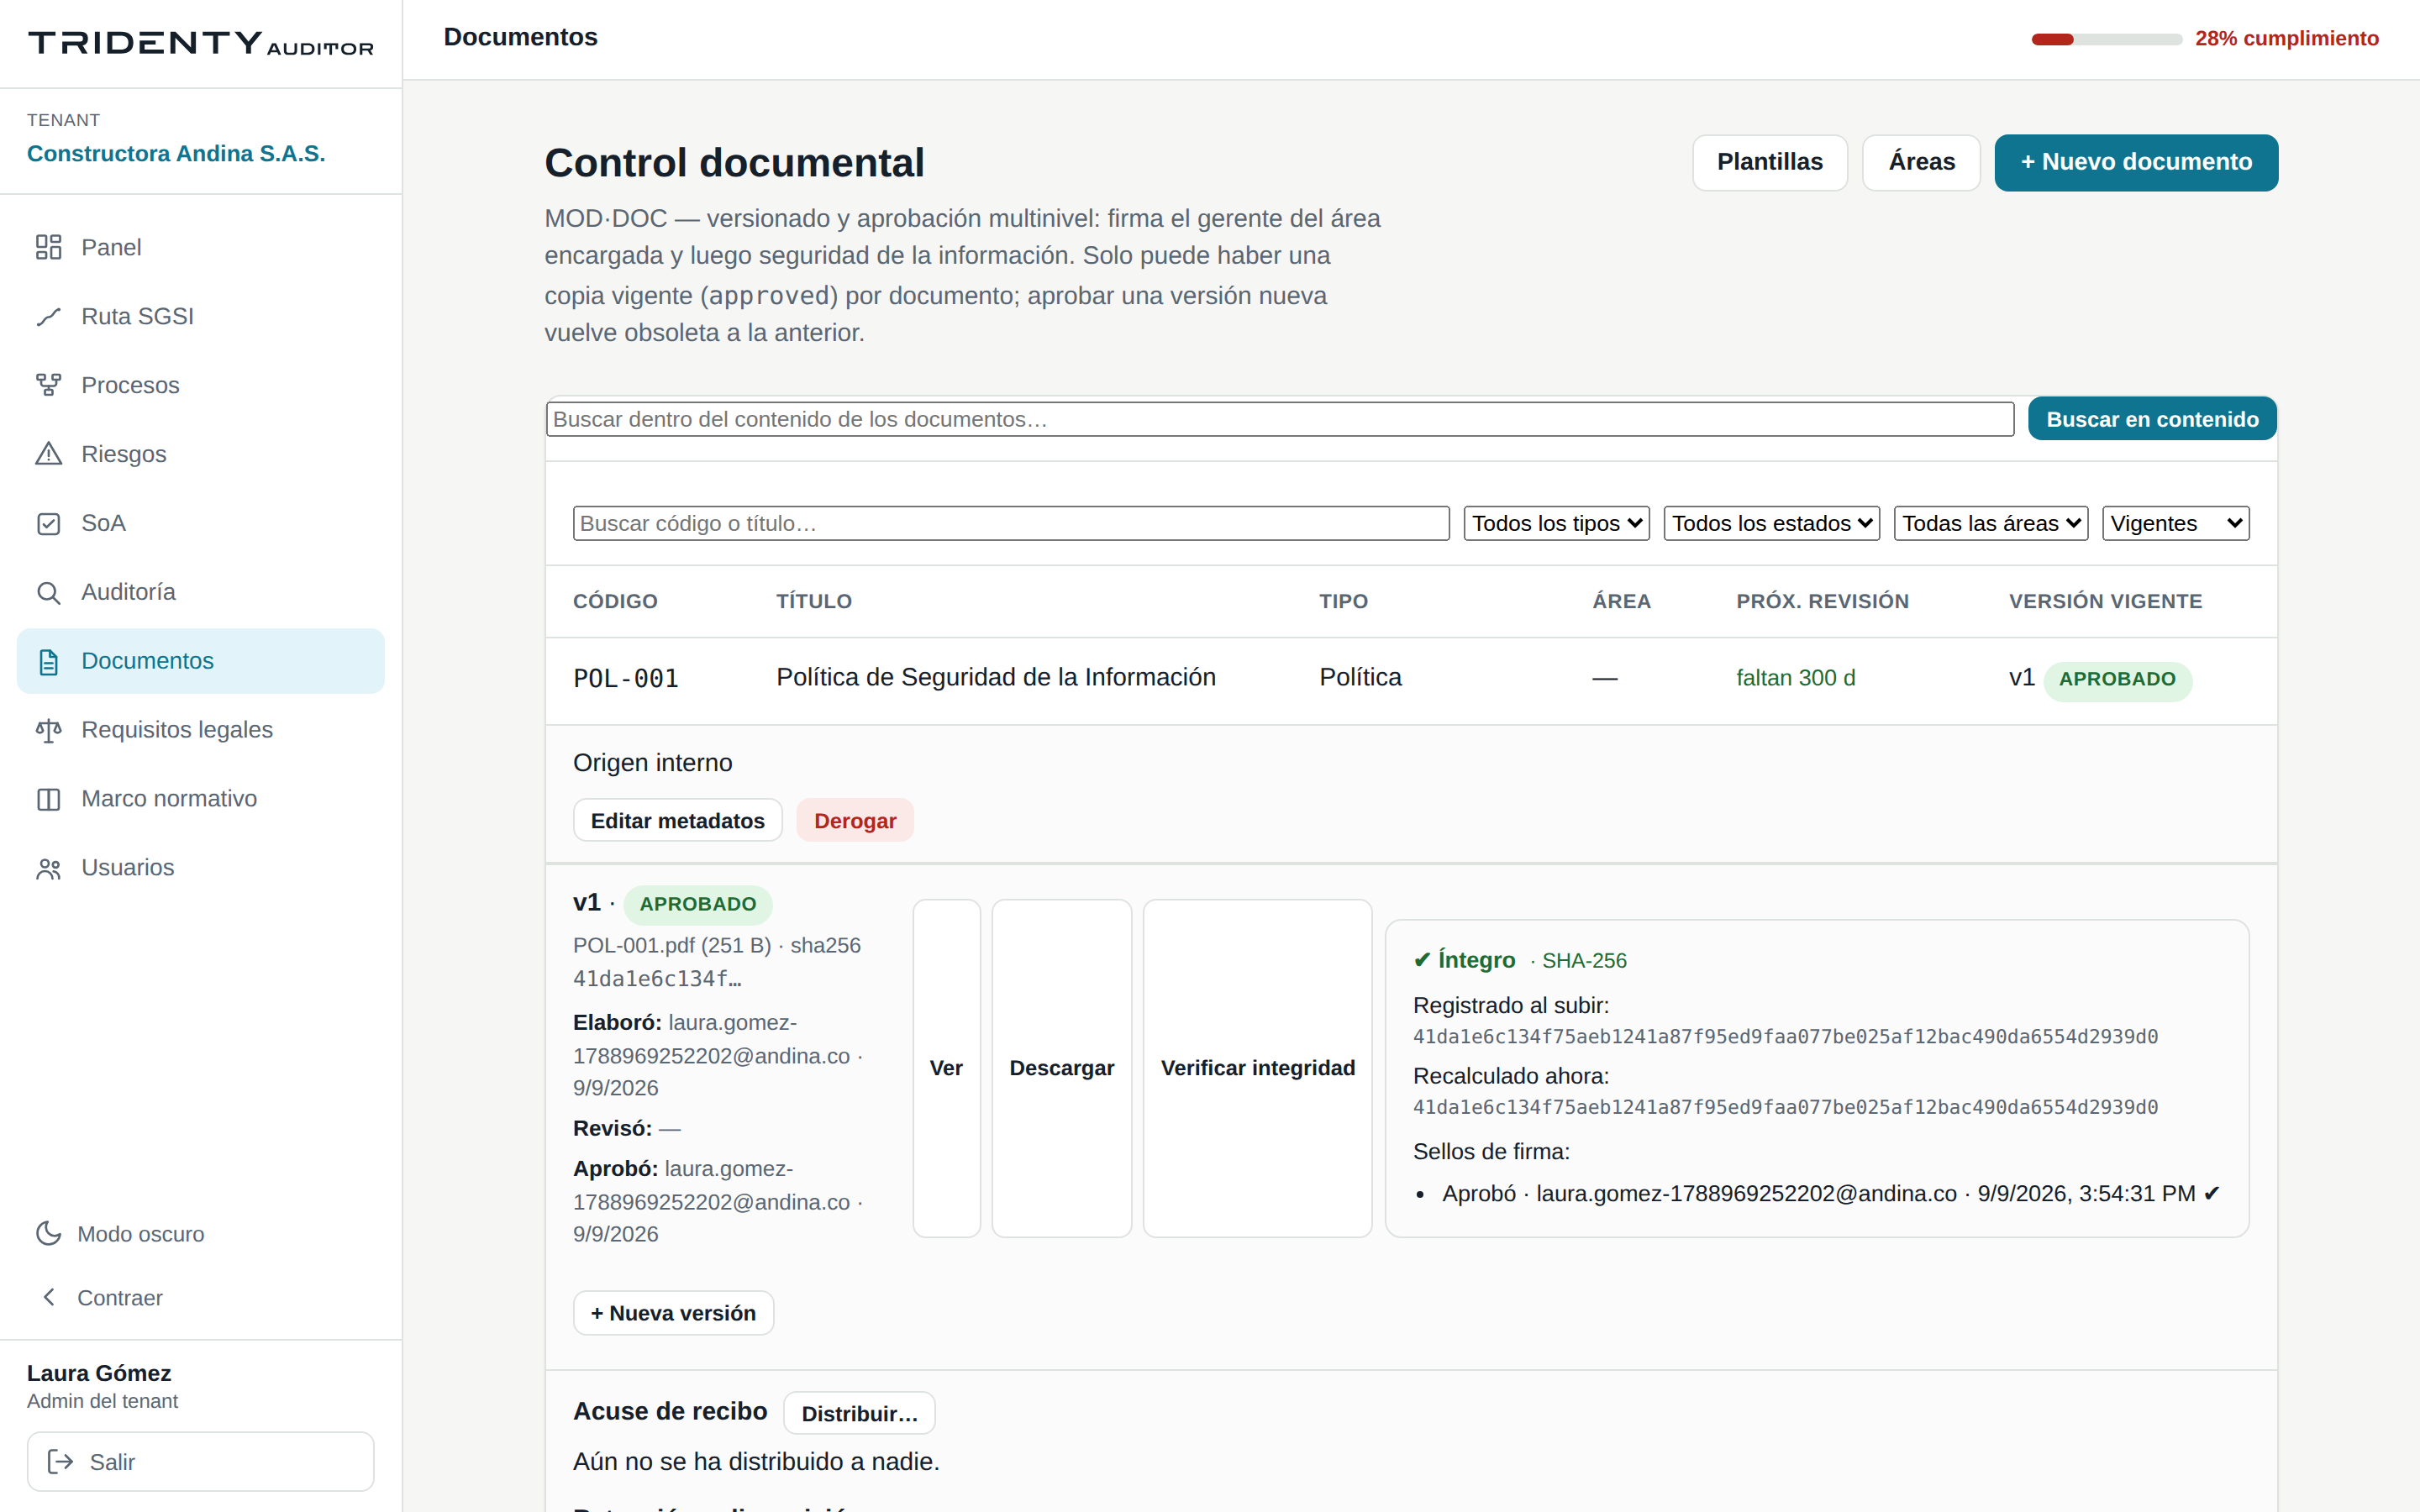The image size is (2420, 1512).
Task: Open the Todos los estados dropdown
Action: (x=1771, y=523)
